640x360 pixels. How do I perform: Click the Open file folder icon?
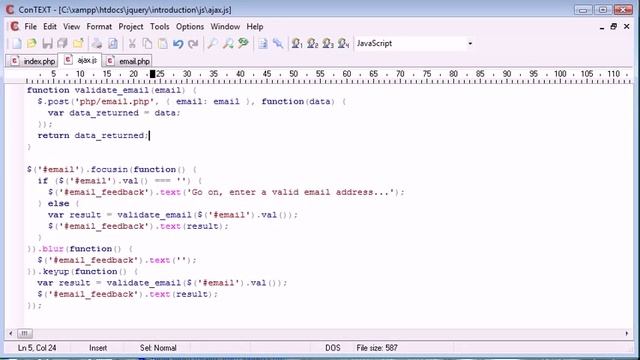[x=31, y=43]
